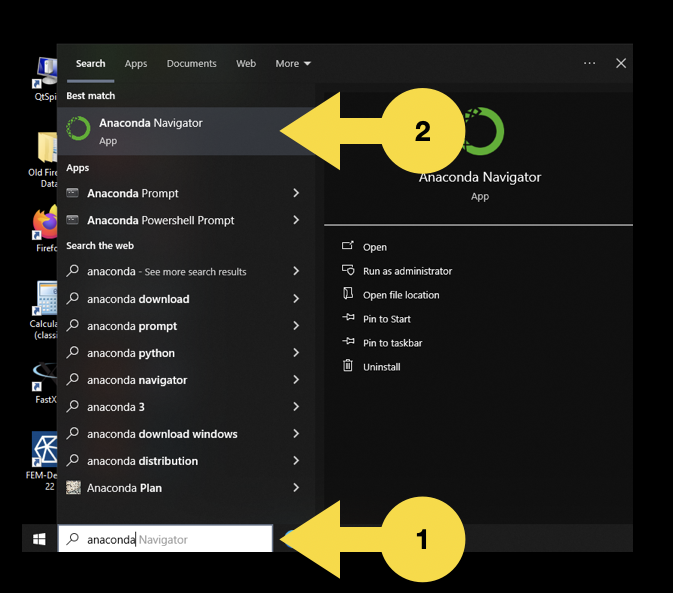Screen dimensions: 673x593
Task: Select 'anaconda download' web suggestion
Action: click(x=186, y=299)
